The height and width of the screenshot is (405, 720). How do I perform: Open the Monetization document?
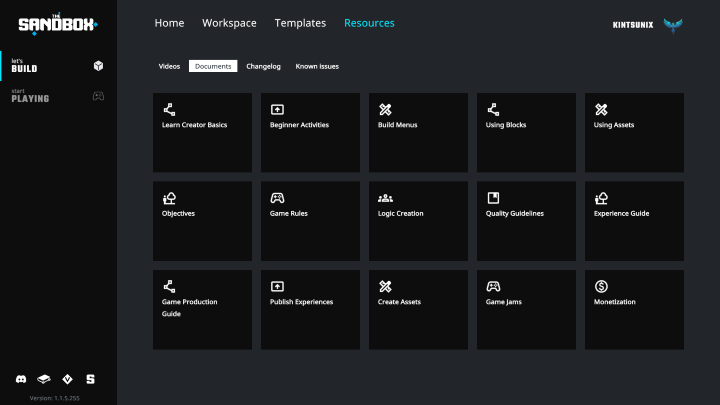click(634, 309)
